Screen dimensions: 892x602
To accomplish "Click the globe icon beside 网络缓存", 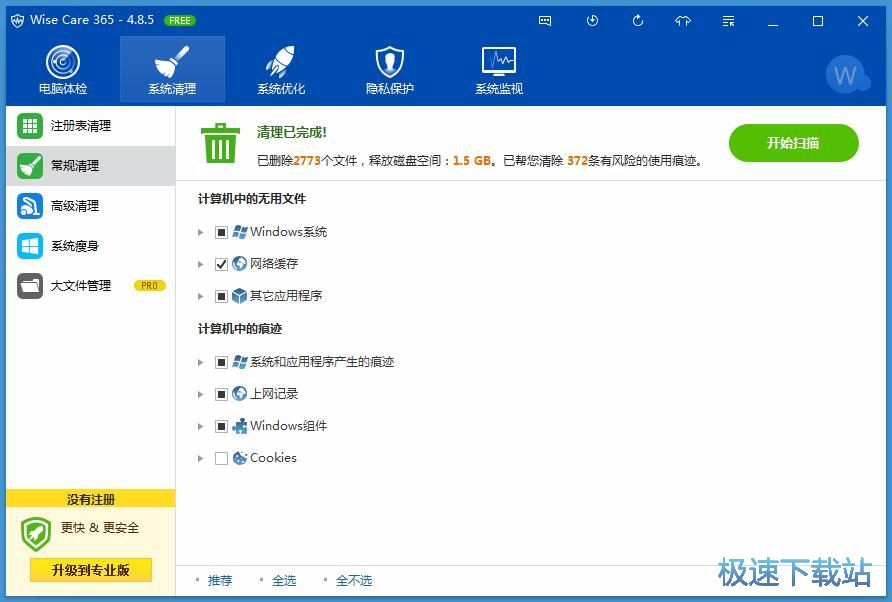I will pyautogui.click(x=239, y=264).
